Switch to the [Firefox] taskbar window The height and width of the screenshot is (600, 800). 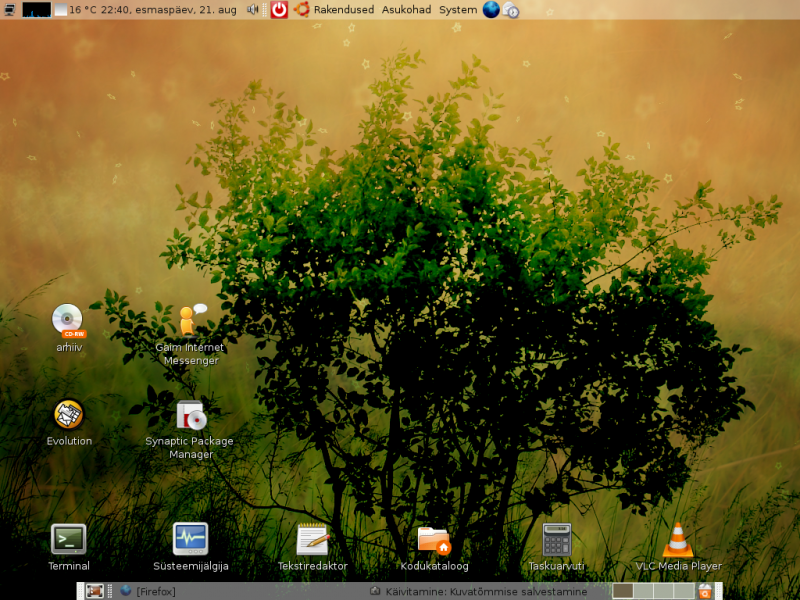(x=148, y=591)
